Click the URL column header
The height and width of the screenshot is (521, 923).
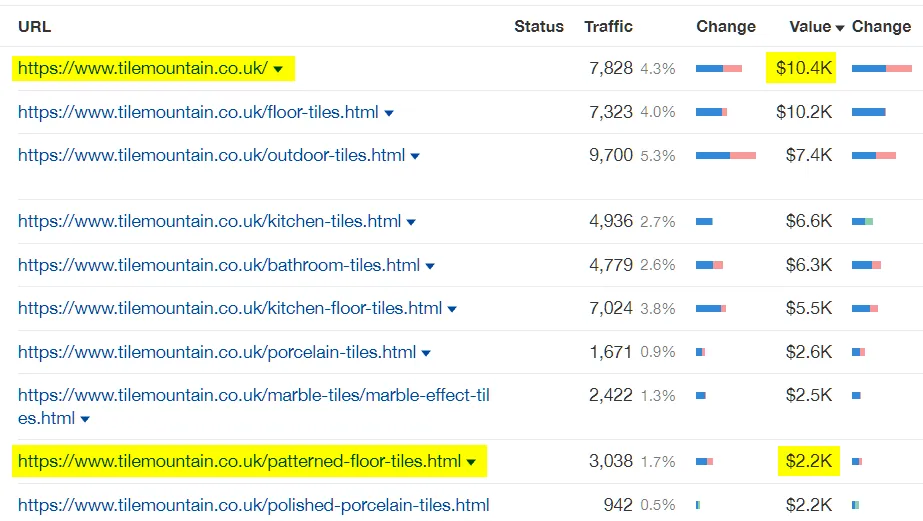[34, 26]
